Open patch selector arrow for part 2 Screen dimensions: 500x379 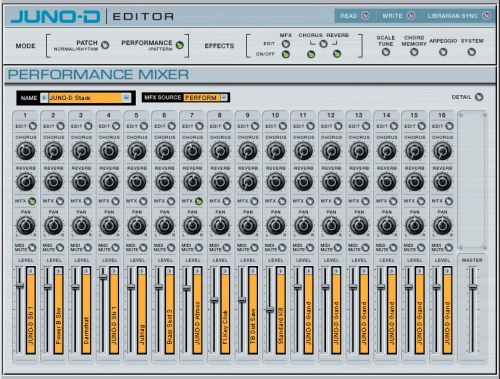[58, 271]
